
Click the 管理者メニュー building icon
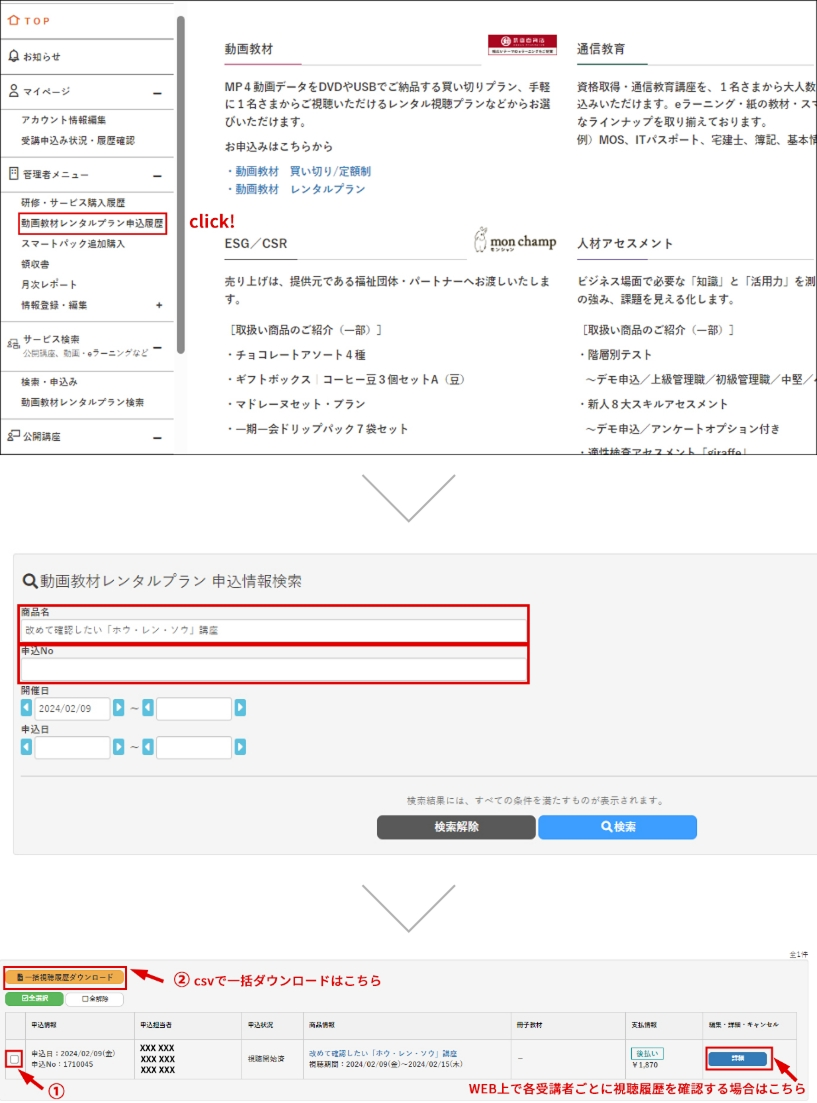[x=13, y=174]
